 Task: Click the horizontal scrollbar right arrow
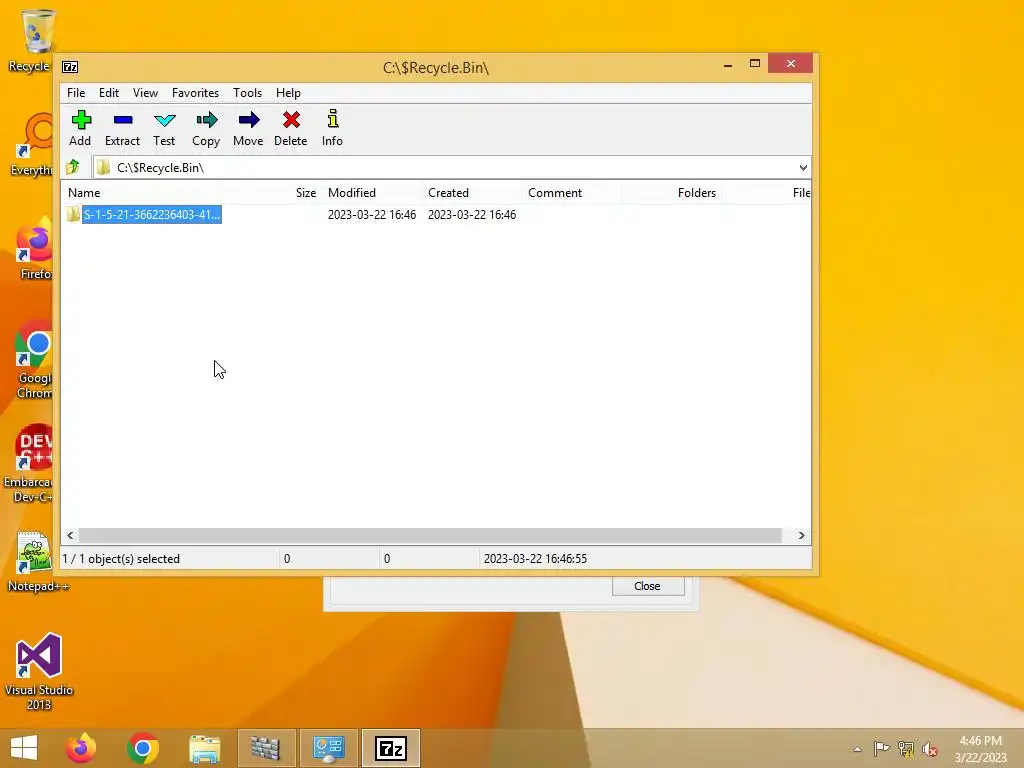tap(801, 536)
